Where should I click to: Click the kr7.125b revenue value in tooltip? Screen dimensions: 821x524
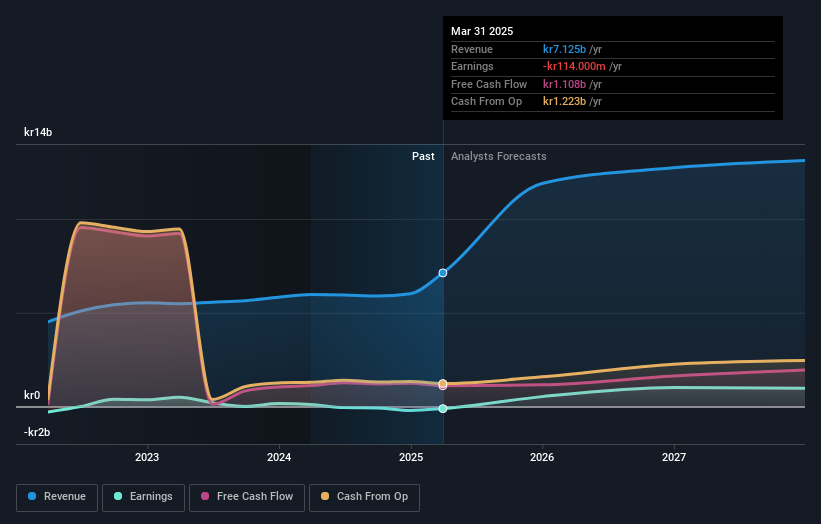(564, 49)
